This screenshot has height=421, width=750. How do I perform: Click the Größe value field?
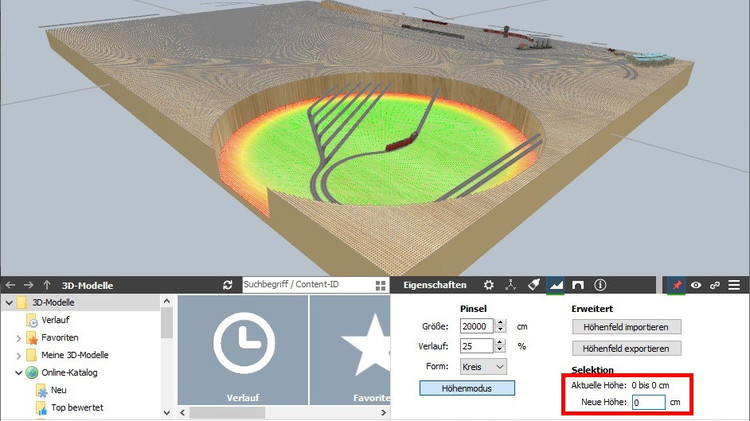476,326
